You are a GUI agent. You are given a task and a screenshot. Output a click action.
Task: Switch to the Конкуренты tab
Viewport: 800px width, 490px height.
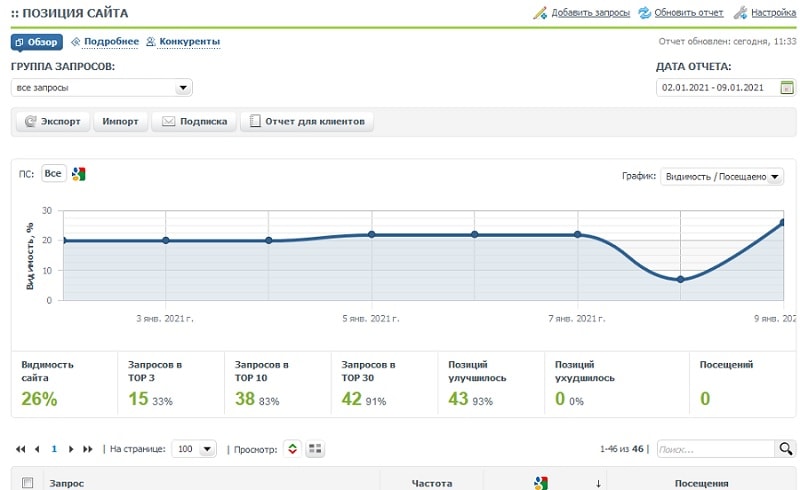click(x=184, y=42)
